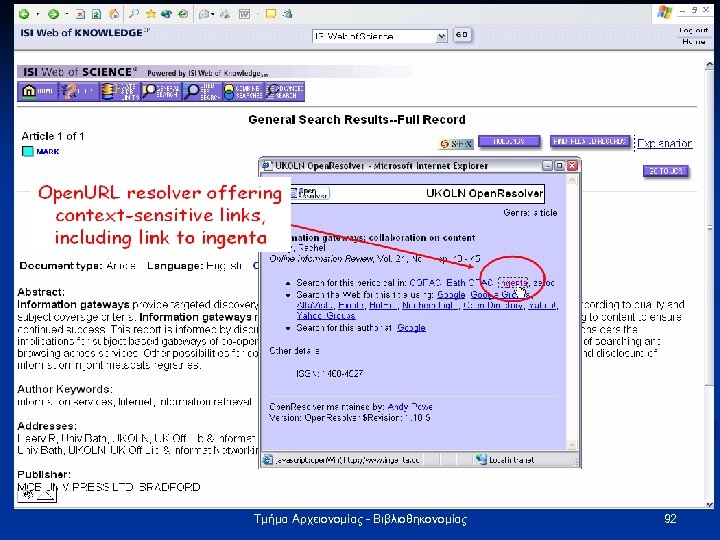Open the Messenger icon in toolbar

point(287,14)
